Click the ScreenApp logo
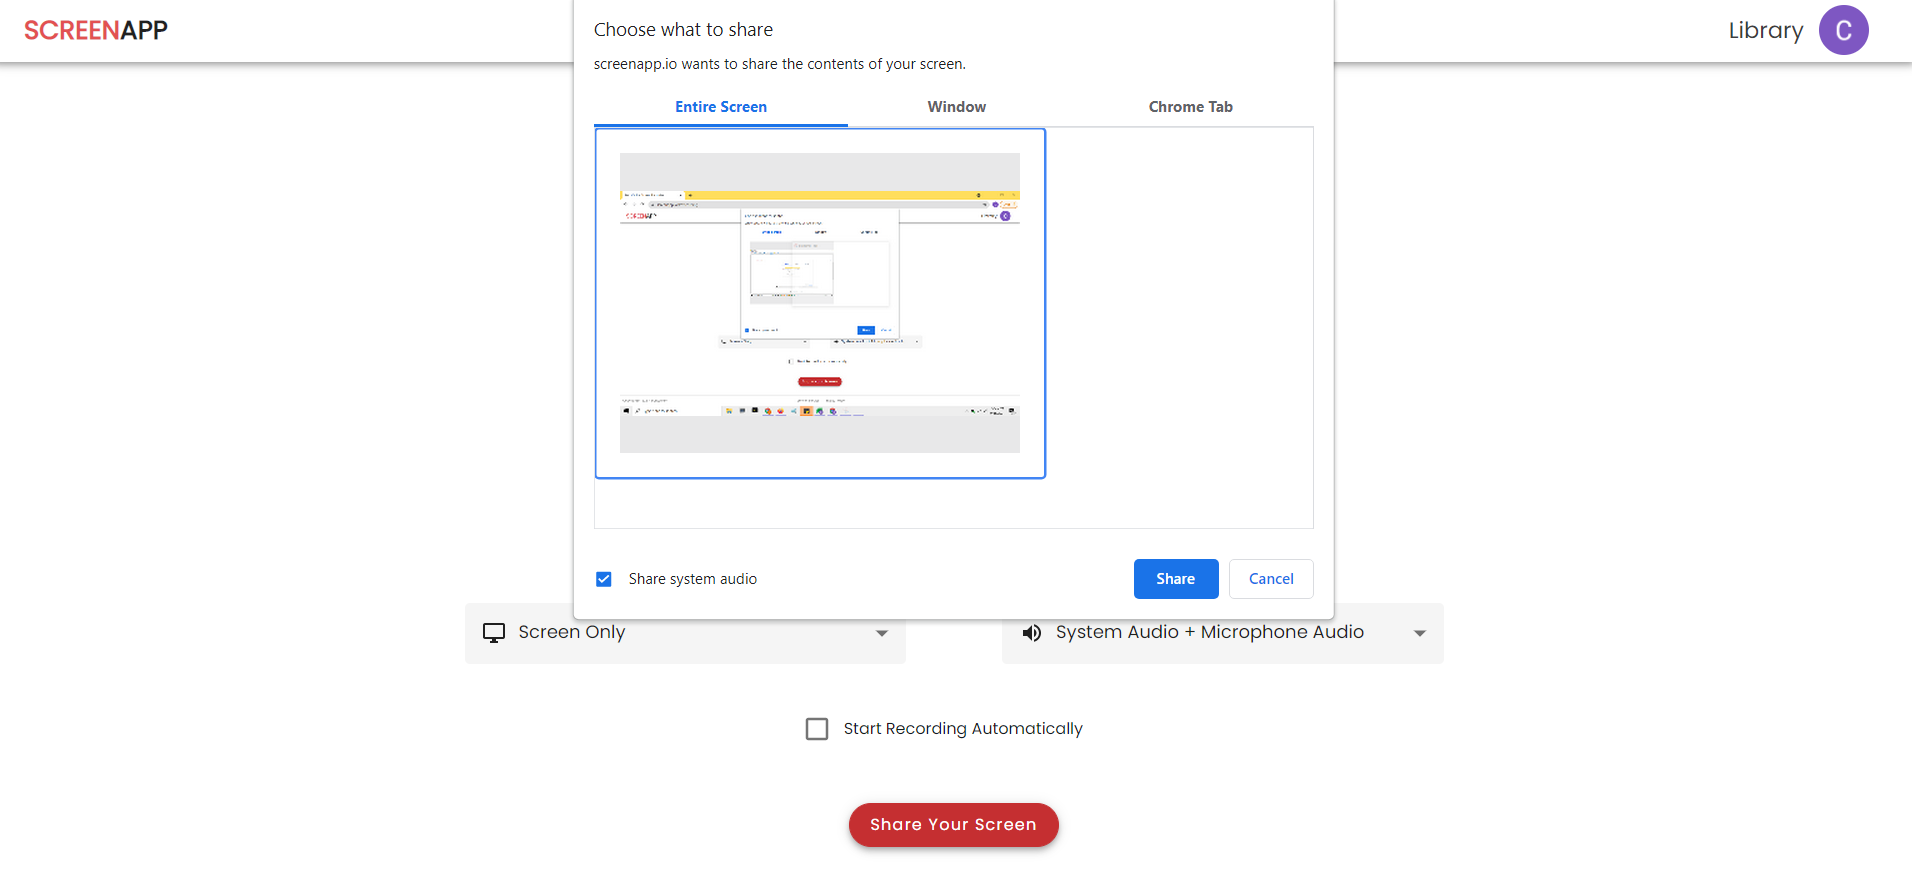 96,30
